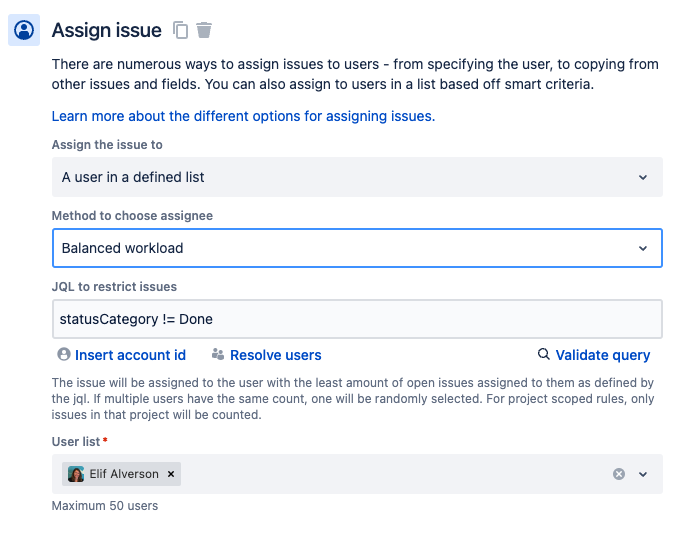Viewport: 687px width, 537px height.
Task: Click the Assign issue user icon
Action: [24, 30]
